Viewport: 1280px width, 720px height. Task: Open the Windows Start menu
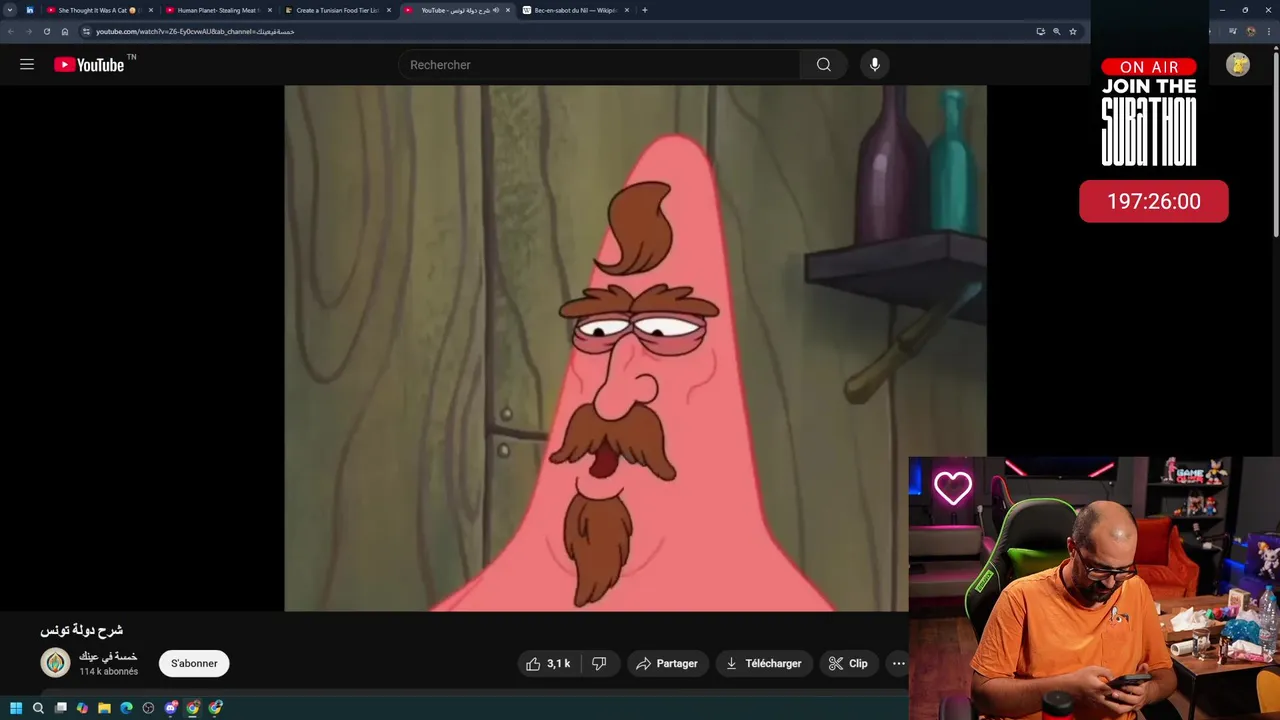16,708
